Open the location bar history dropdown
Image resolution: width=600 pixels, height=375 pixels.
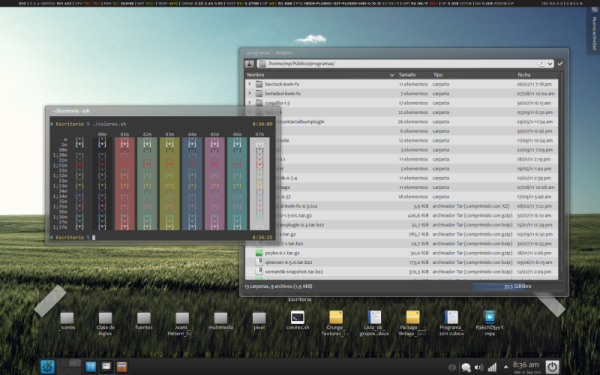pos(550,64)
